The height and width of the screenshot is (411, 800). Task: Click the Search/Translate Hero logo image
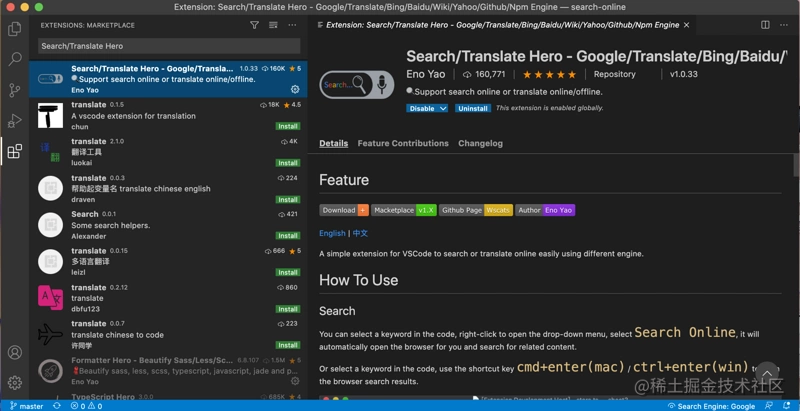click(357, 84)
